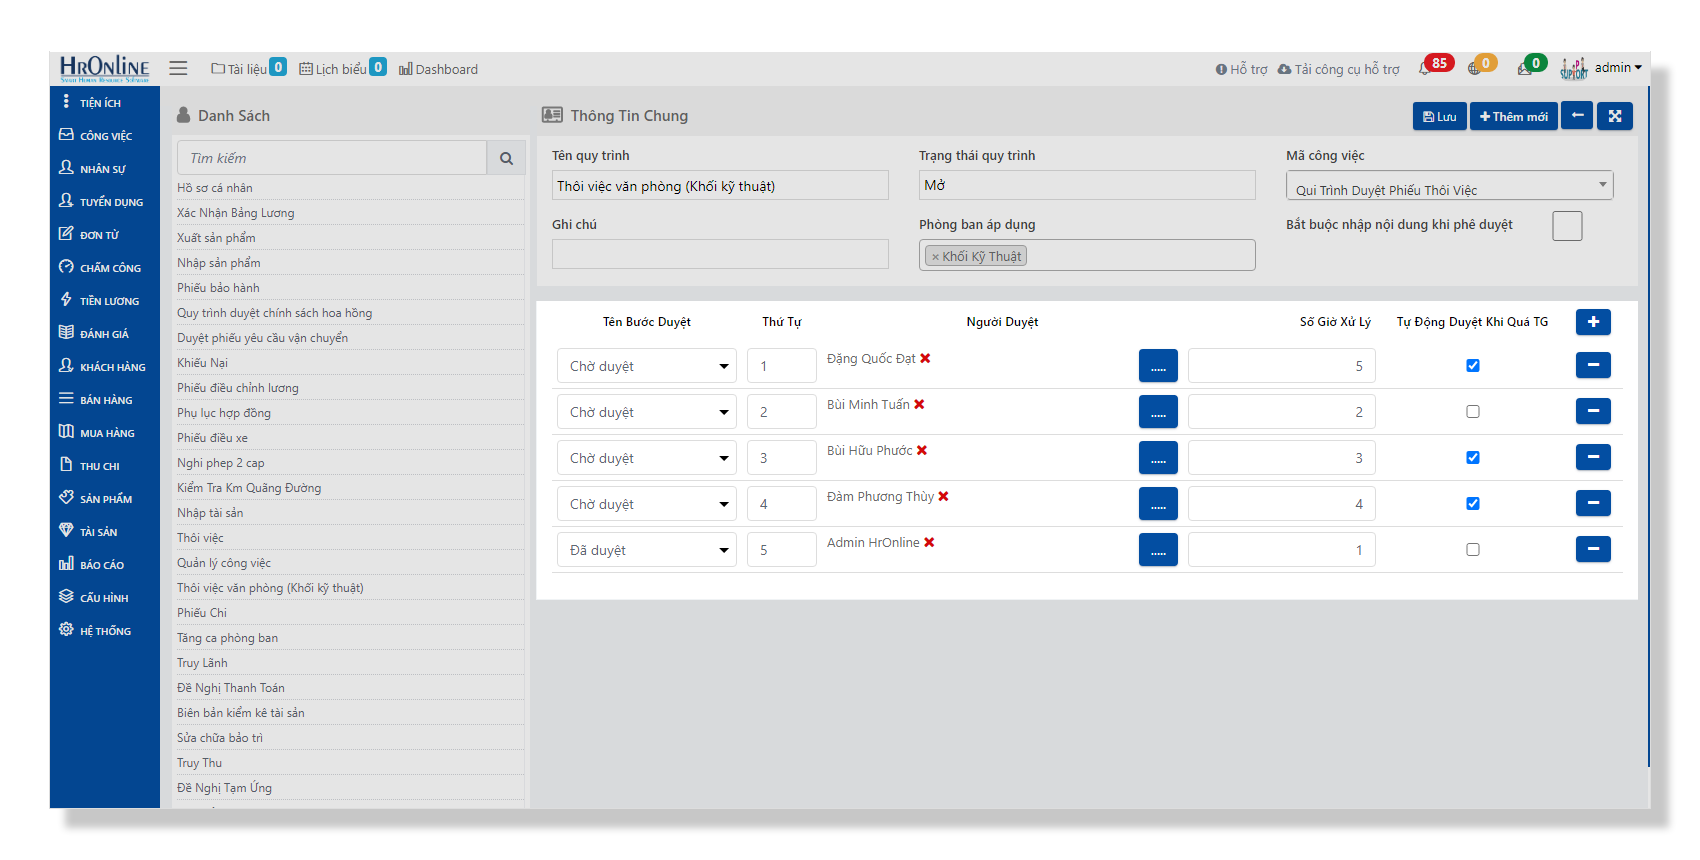Remove Khối Kỹ Thuật department tag
The image size is (1700, 860).
(x=935, y=257)
